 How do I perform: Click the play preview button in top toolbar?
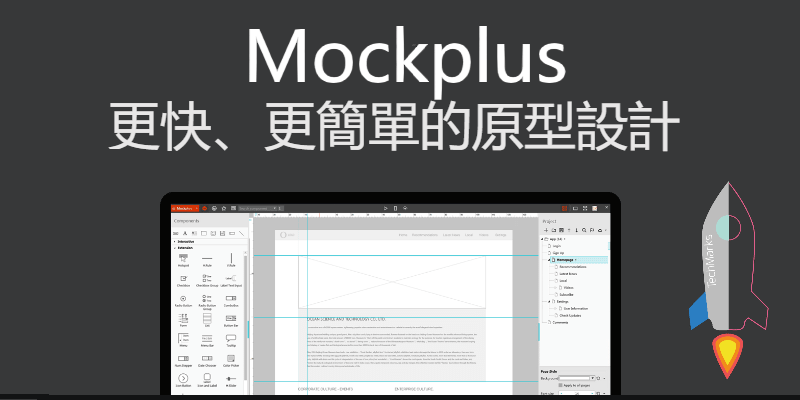pos(384,209)
